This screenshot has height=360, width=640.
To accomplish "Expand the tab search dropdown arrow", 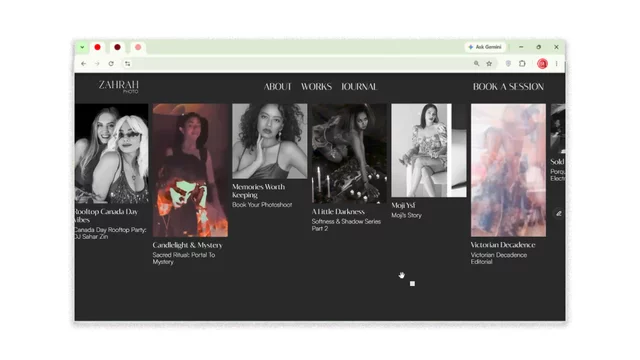I will [x=82, y=47].
